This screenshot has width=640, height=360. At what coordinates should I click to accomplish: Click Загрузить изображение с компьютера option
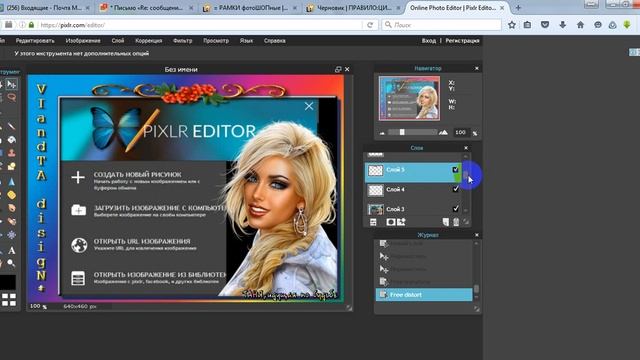coord(159,208)
